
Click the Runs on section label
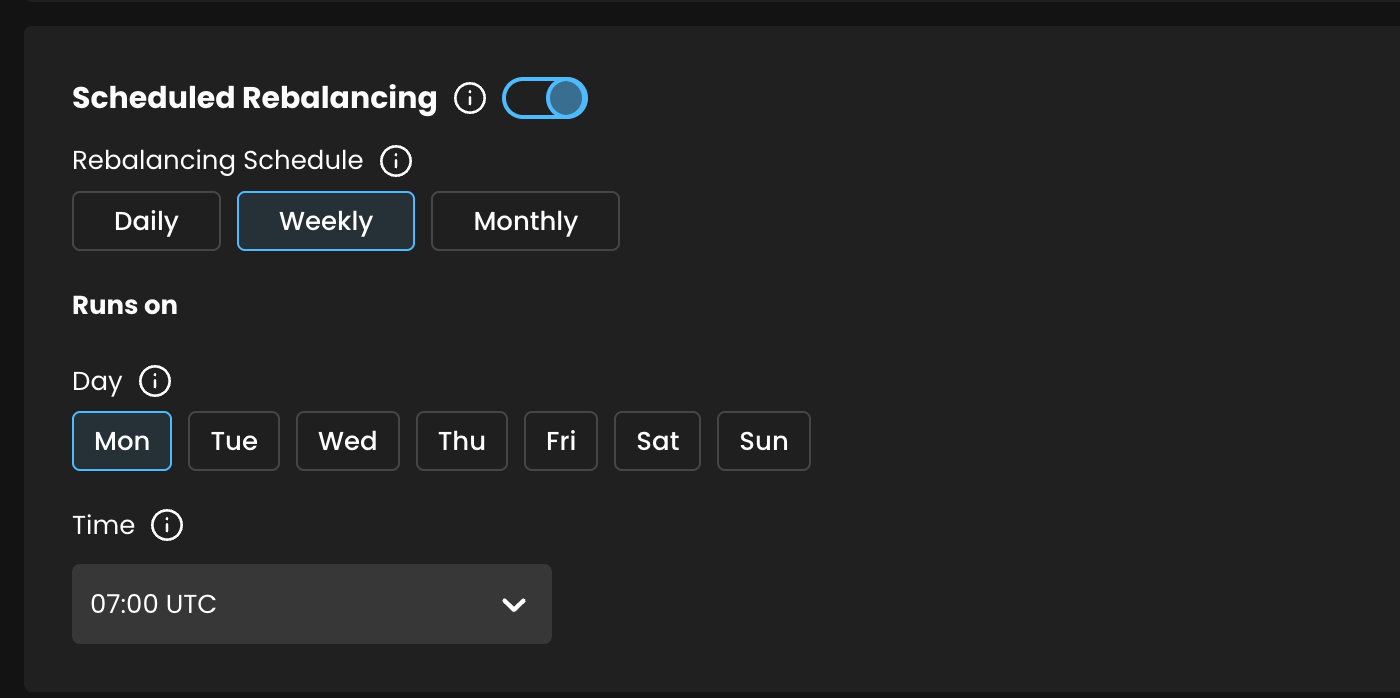pyautogui.click(x=125, y=305)
